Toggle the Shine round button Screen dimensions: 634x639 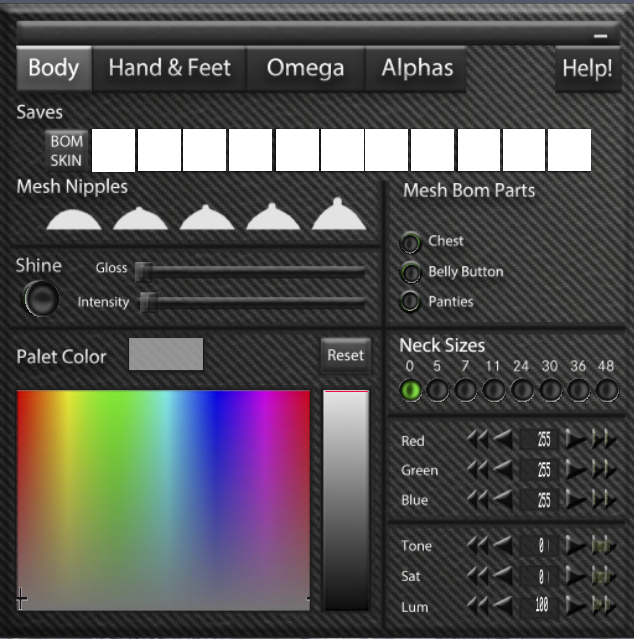41,299
